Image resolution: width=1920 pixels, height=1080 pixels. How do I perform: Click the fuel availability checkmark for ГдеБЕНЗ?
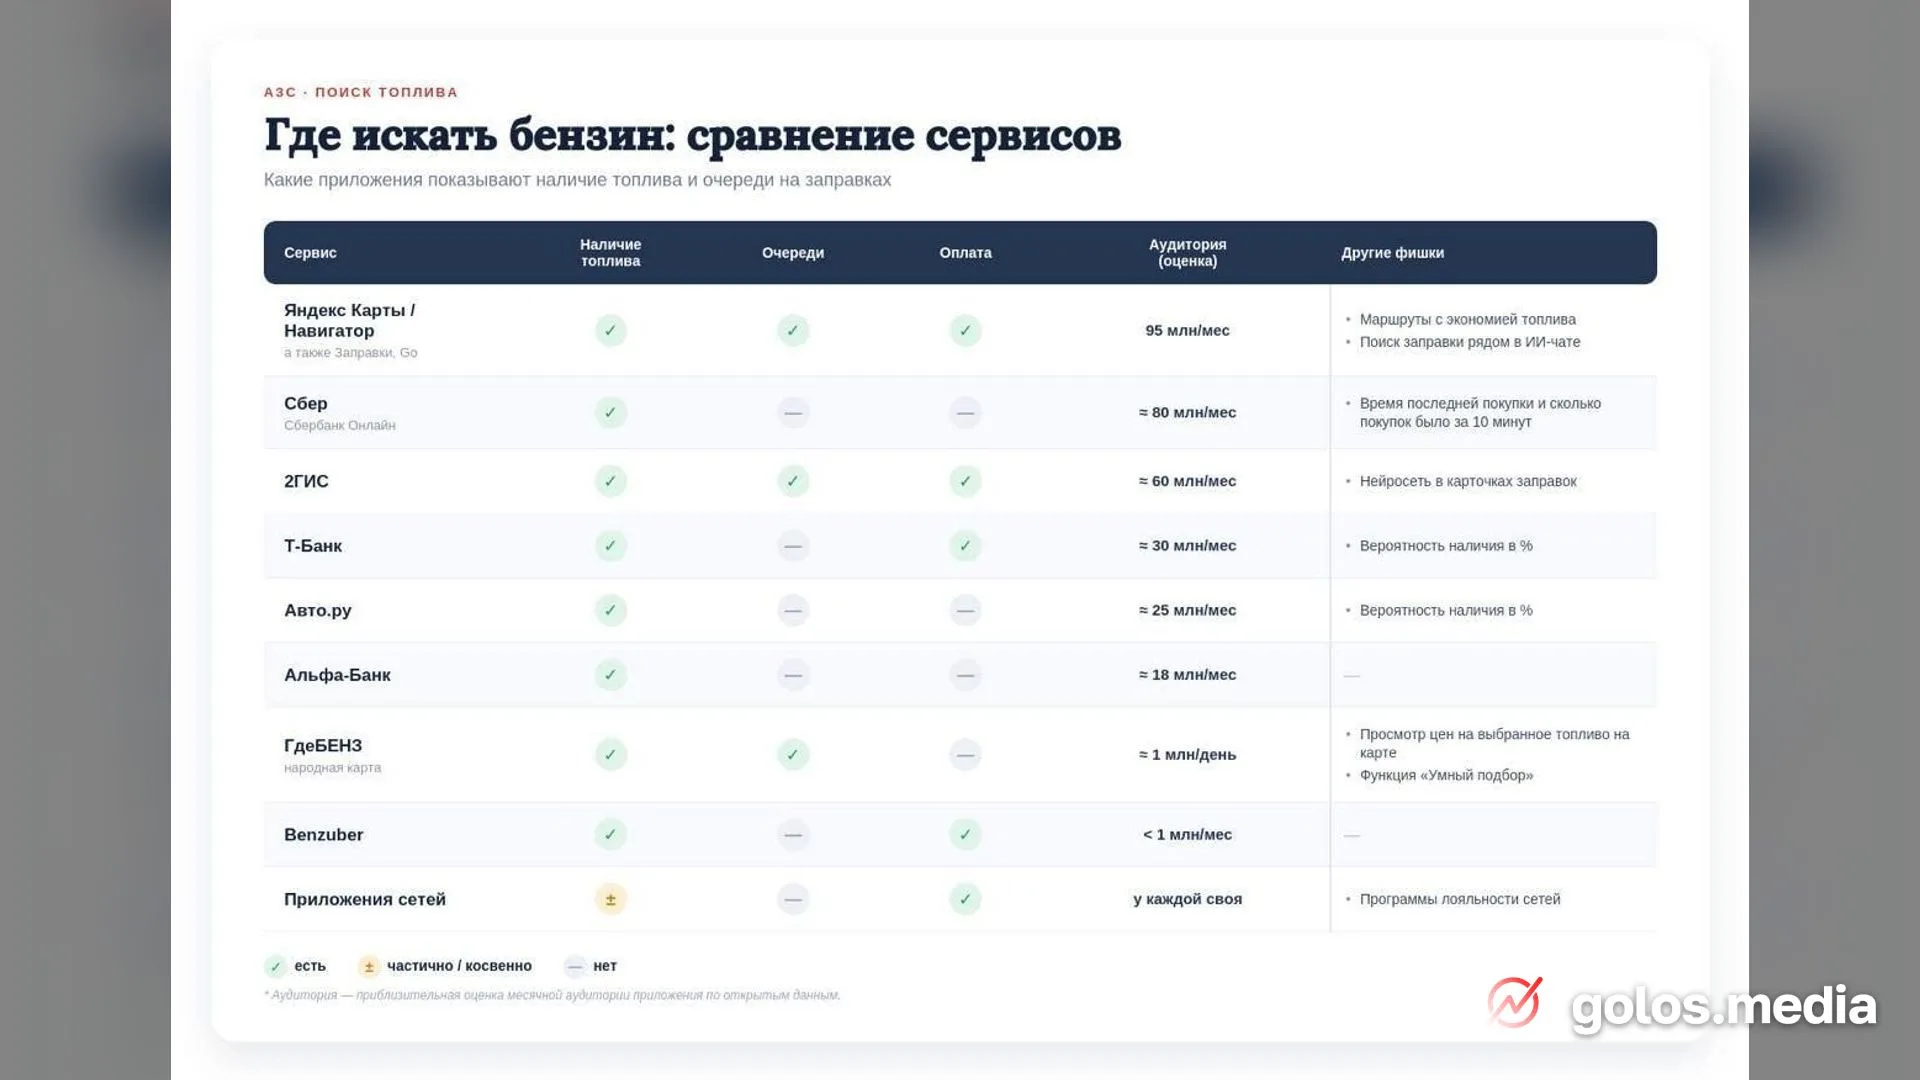coord(610,754)
